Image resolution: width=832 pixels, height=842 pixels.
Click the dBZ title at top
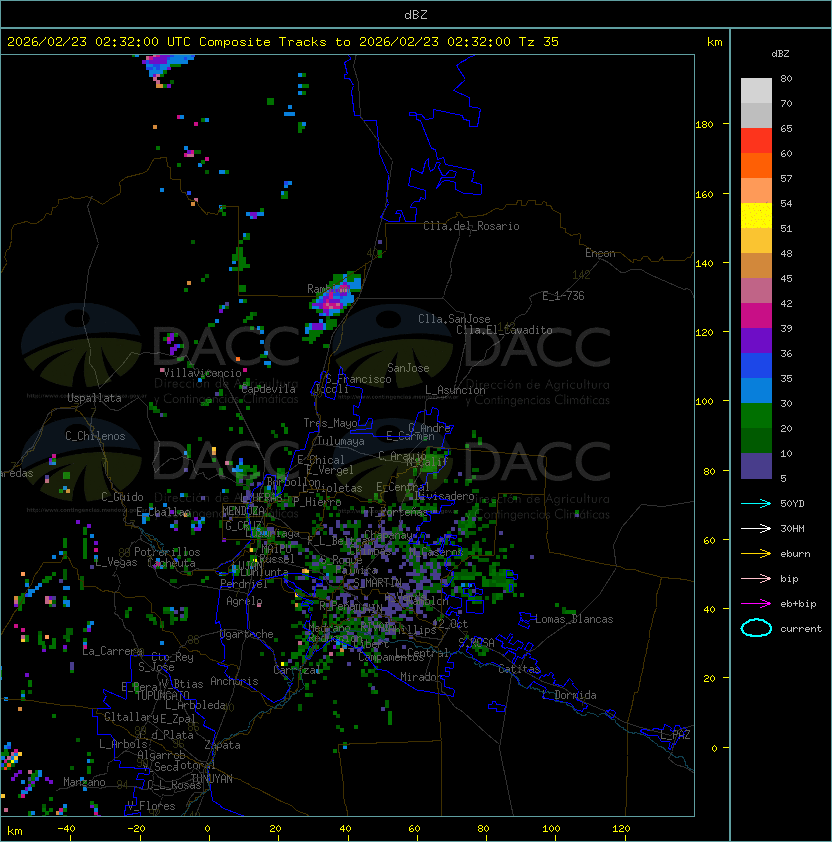tap(416, 15)
